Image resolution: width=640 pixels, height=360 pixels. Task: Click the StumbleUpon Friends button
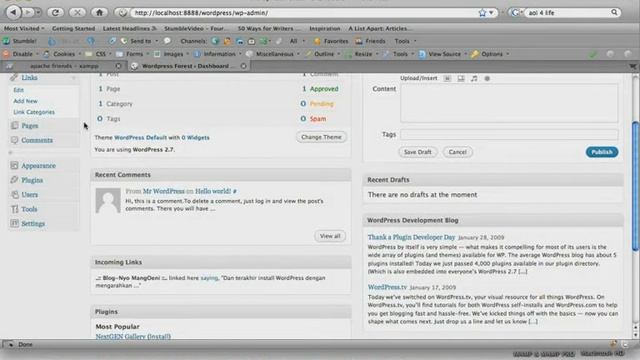(370, 41)
